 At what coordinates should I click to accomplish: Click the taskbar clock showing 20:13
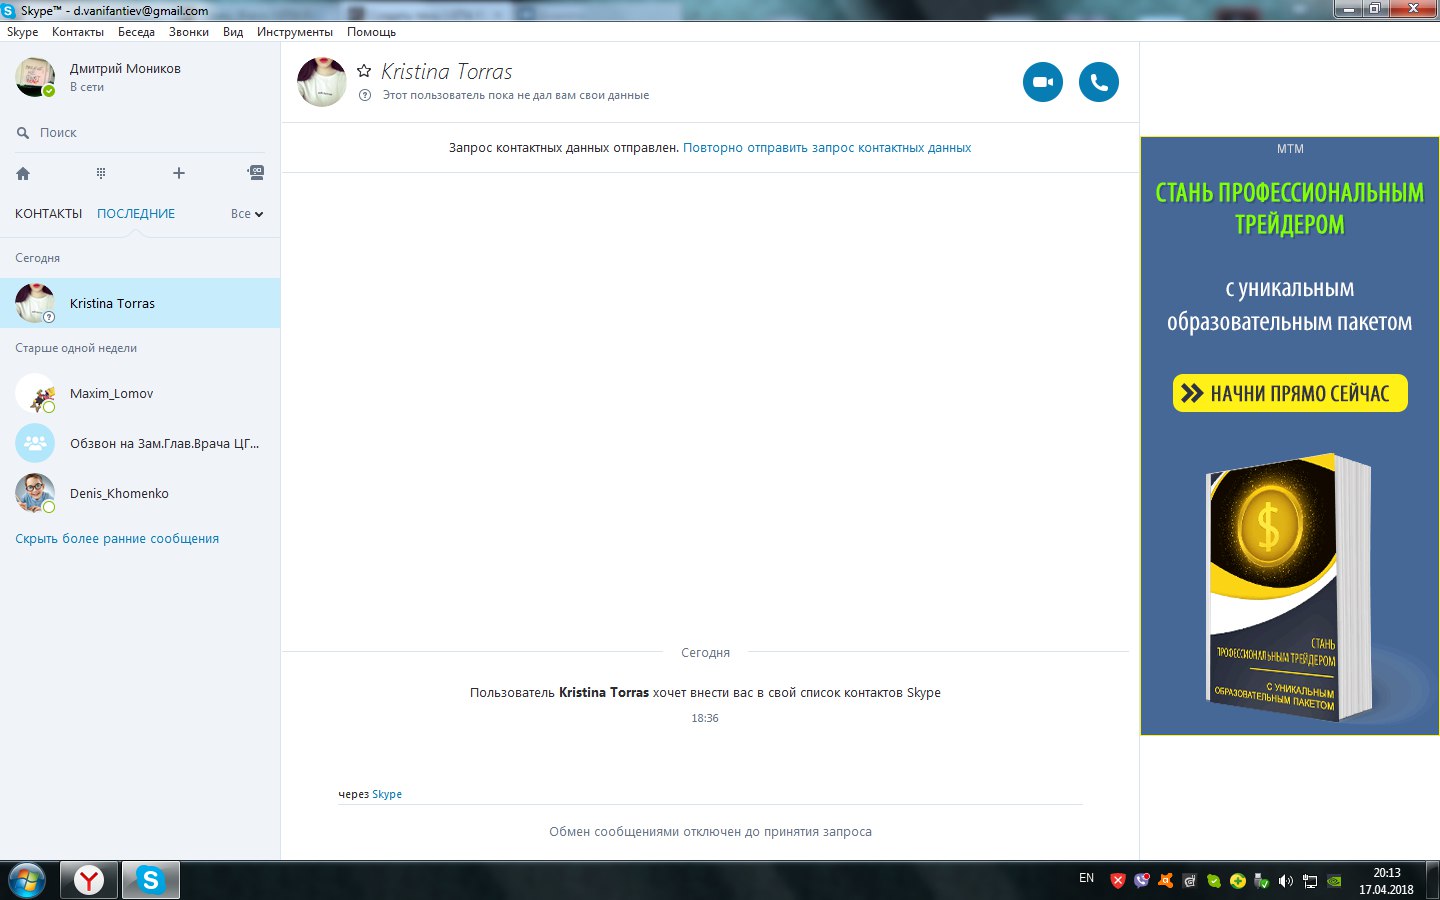(x=1386, y=881)
